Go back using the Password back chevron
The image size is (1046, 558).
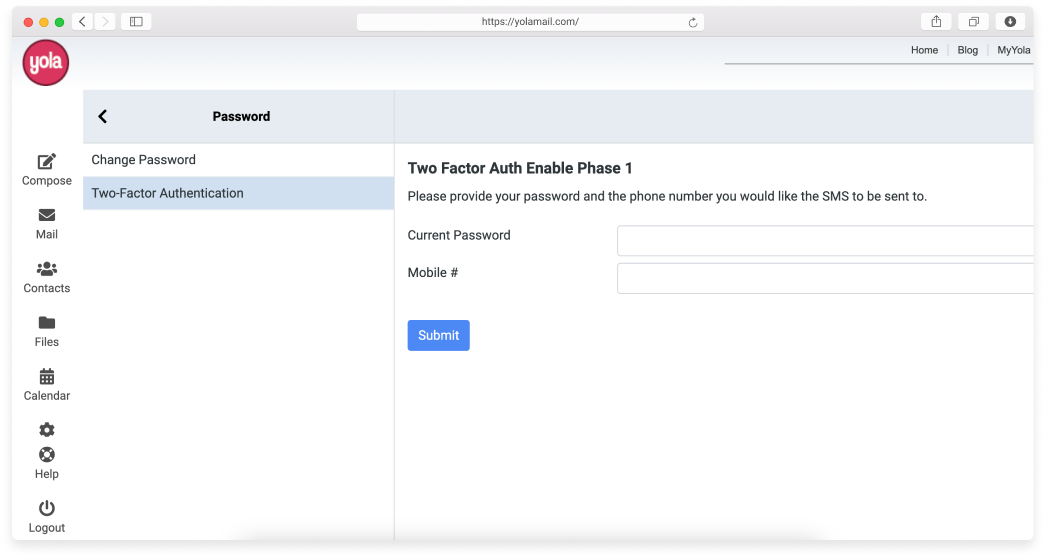[103, 116]
